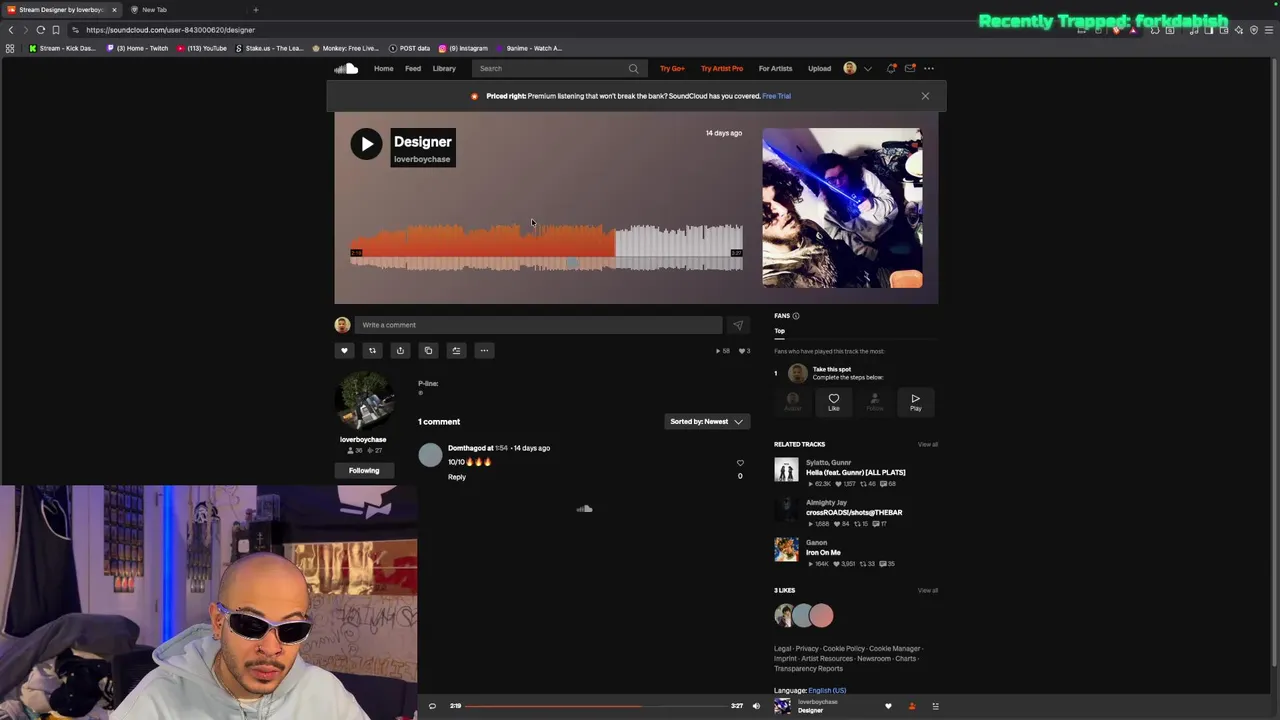Screen dimensions: 1280x720
Task: Open Iron On Me related track
Action: pyautogui.click(x=823, y=553)
